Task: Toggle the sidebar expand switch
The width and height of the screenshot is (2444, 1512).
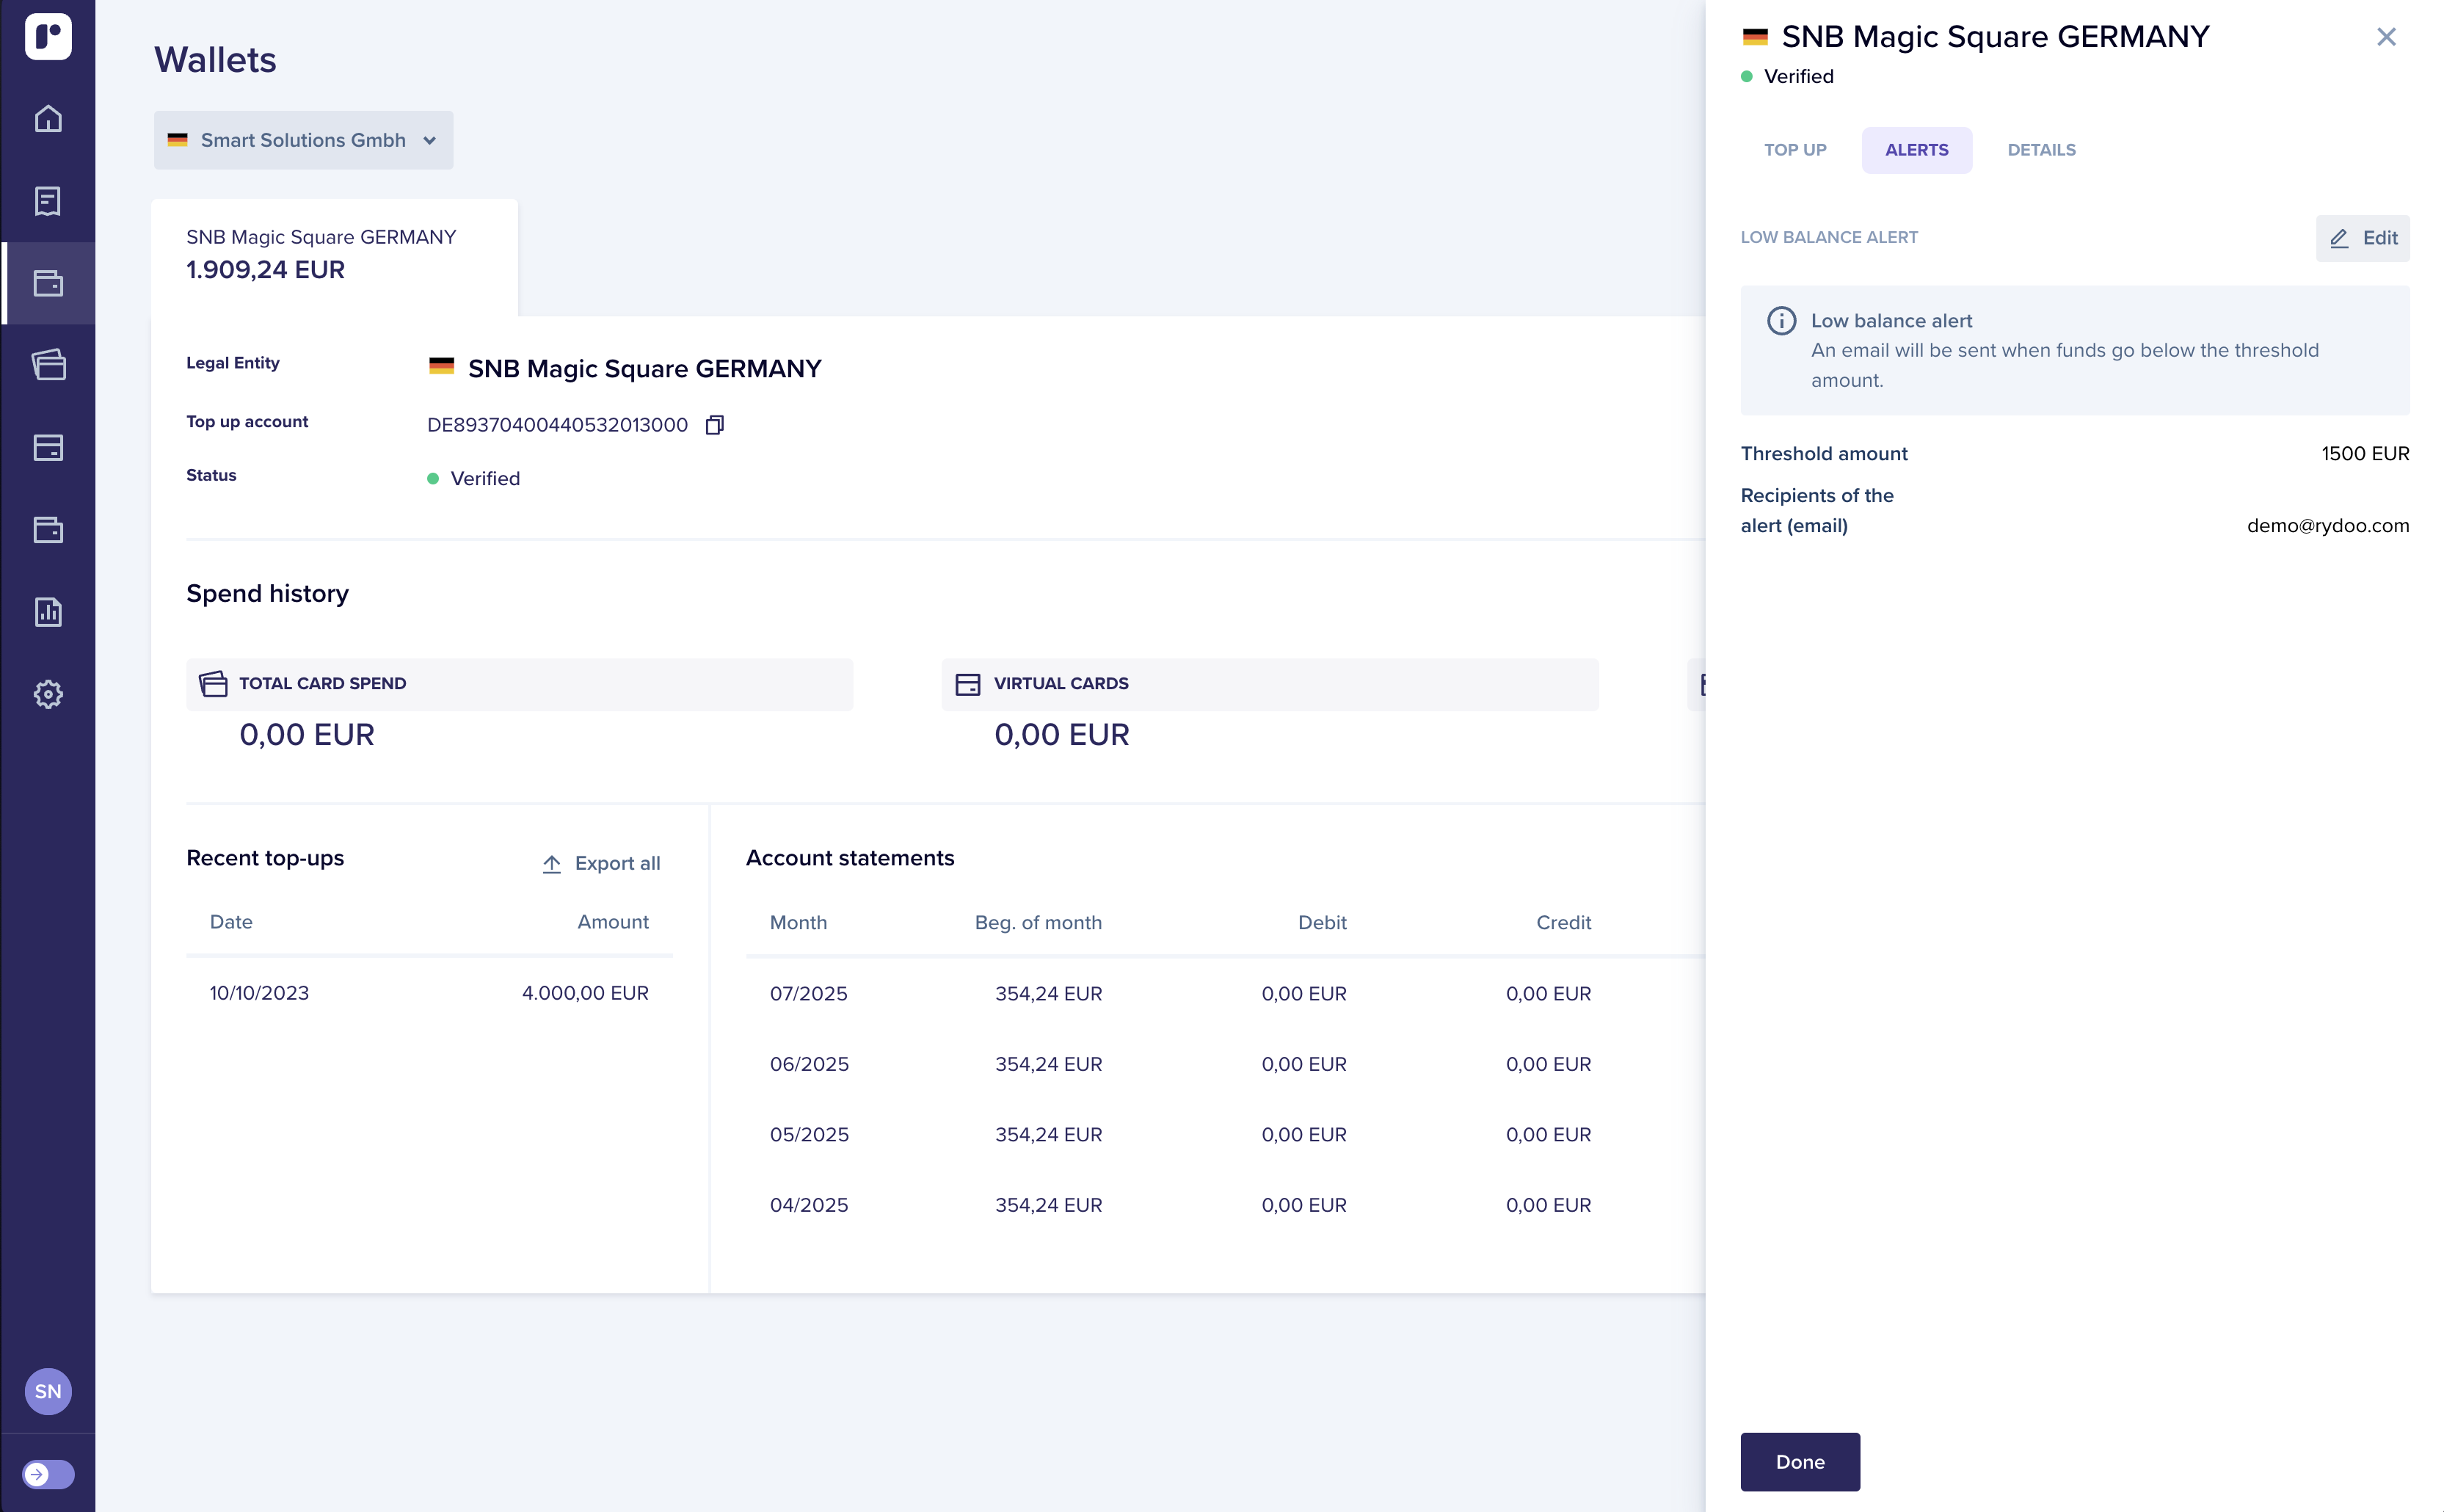Action: (x=48, y=1474)
